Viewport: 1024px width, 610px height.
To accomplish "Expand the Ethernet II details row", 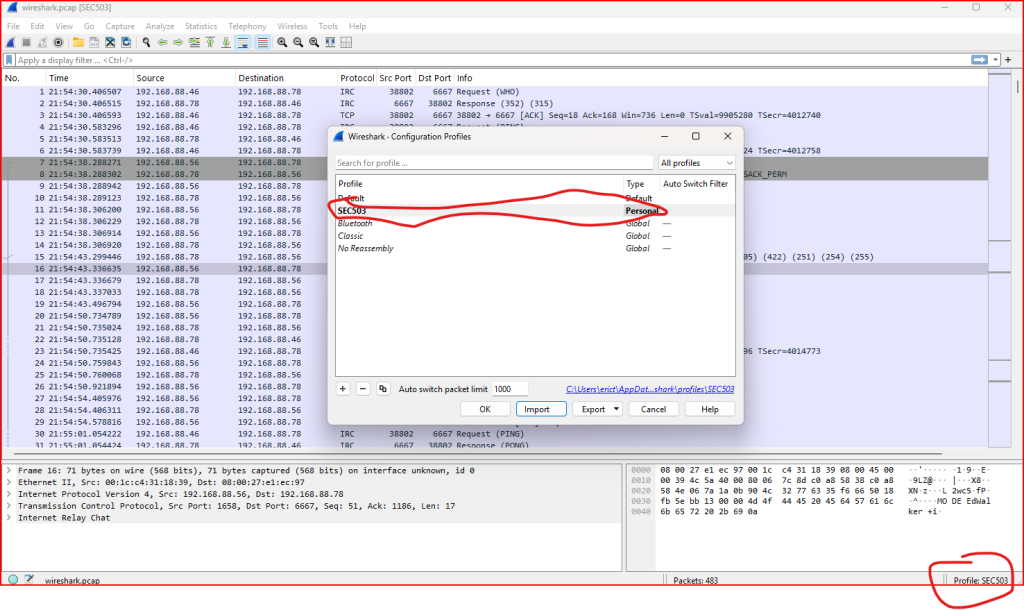I will [9, 482].
